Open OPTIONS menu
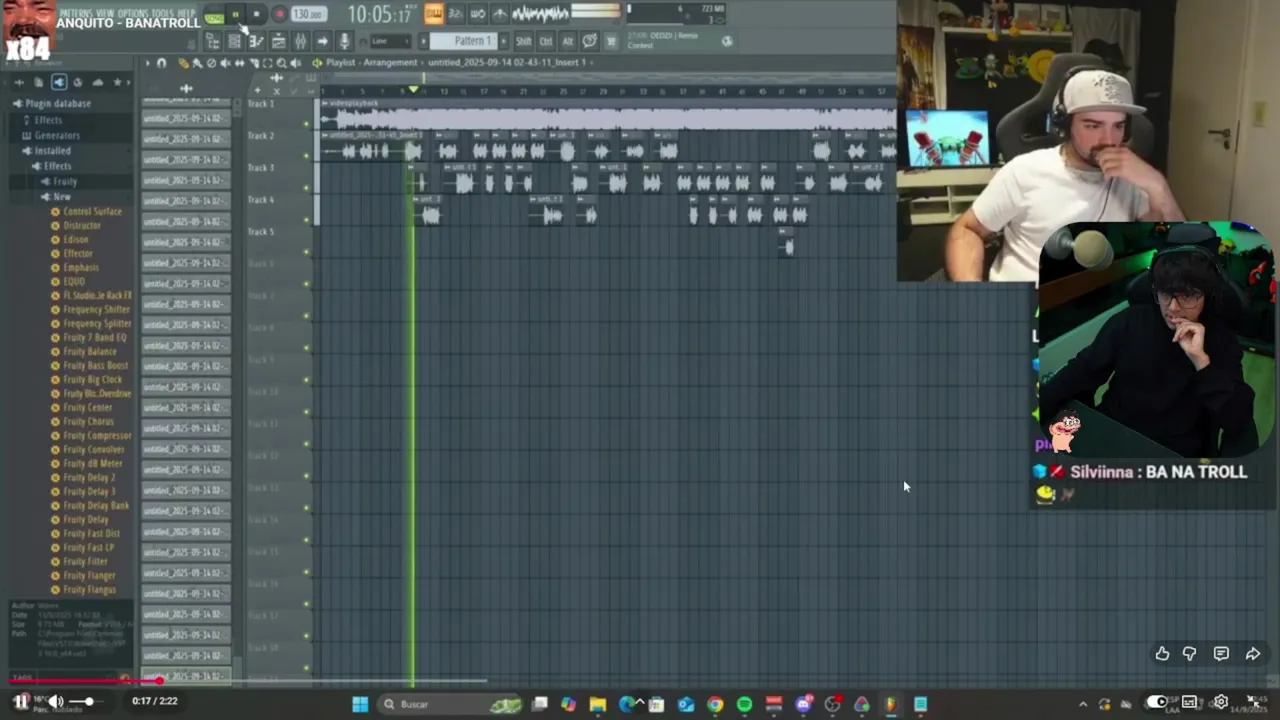This screenshot has height=720, width=1280. pyautogui.click(x=133, y=13)
